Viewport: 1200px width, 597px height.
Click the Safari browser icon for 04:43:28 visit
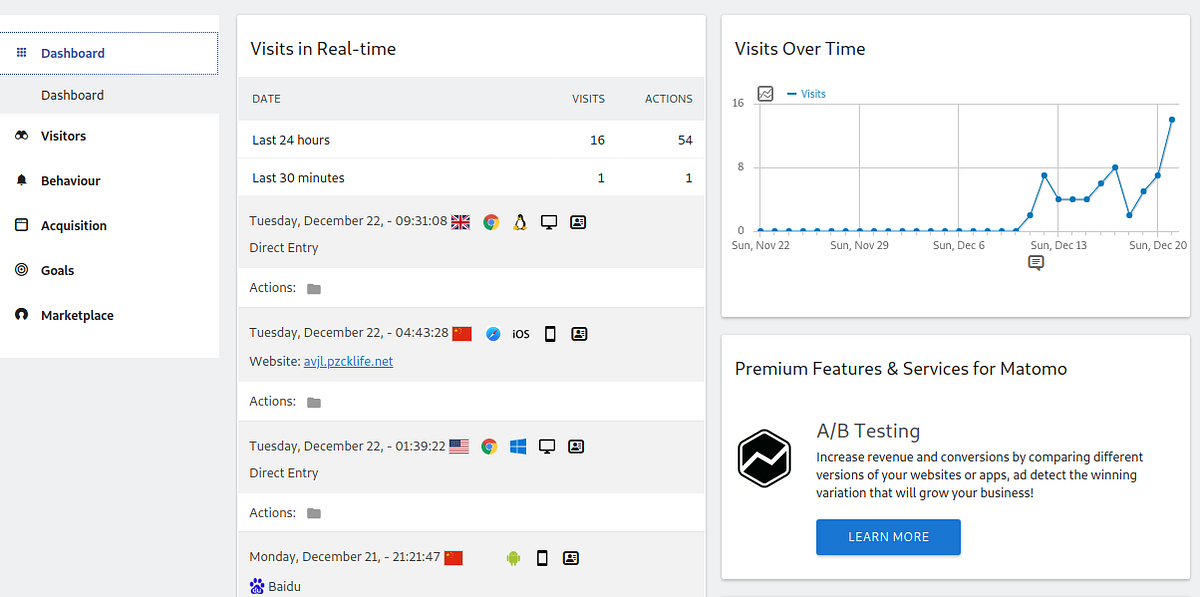pos(492,334)
